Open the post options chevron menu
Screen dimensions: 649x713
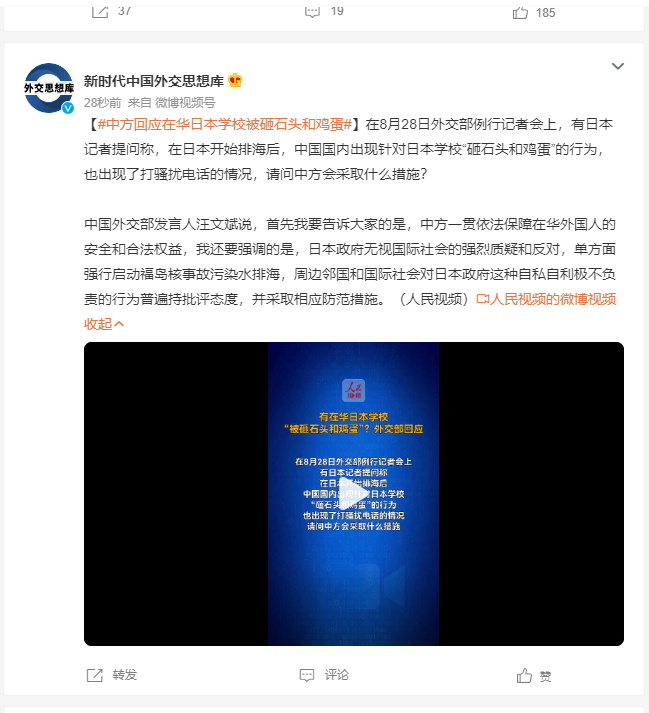point(618,66)
